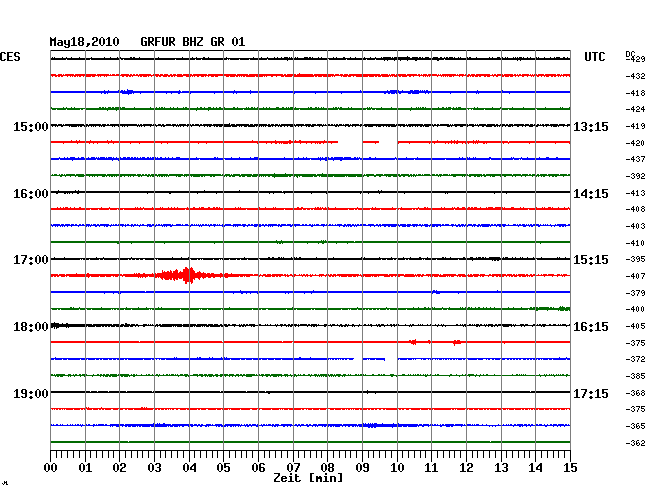The width and height of the screenshot is (650, 494).
Task: Click minute axis label 04
Action: point(189,467)
